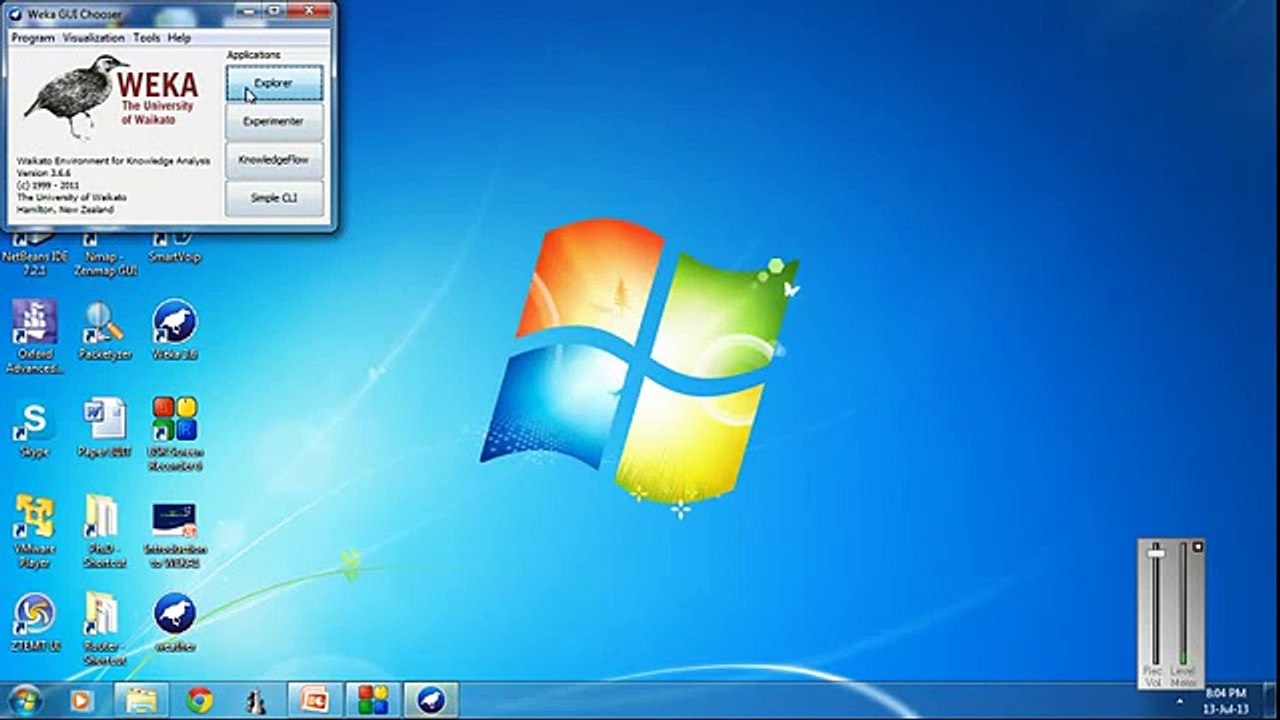Open the taskbar clock and date

click(1226, 700)
